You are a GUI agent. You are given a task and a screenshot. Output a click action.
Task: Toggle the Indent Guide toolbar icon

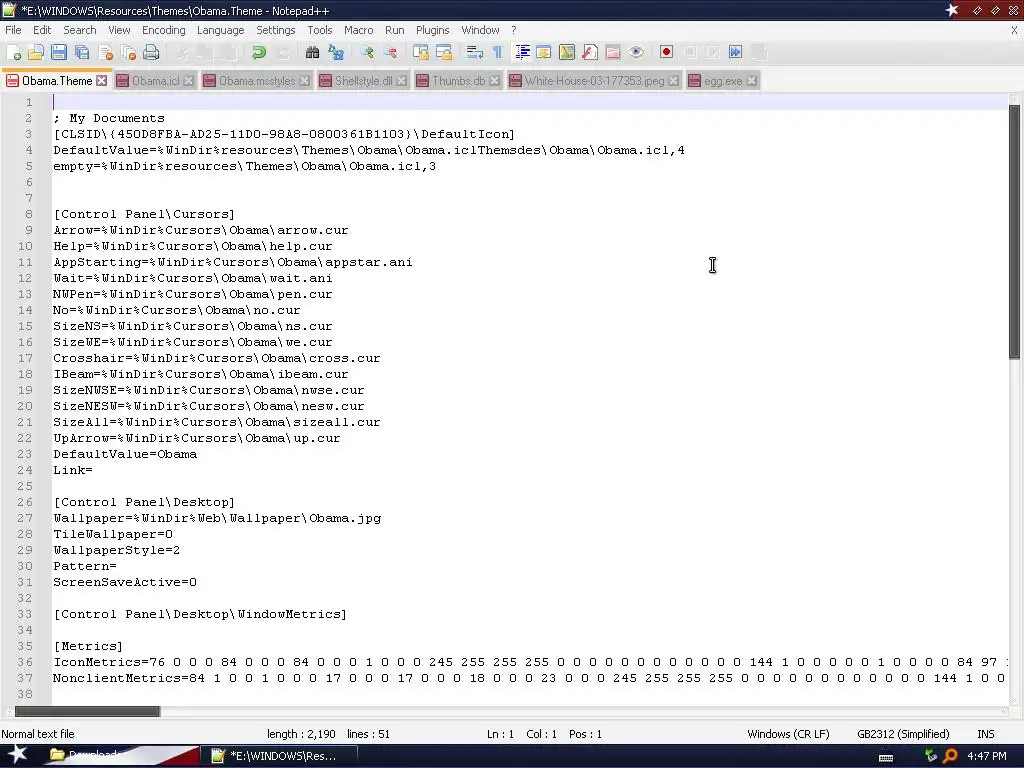click(x=522, y=53)
